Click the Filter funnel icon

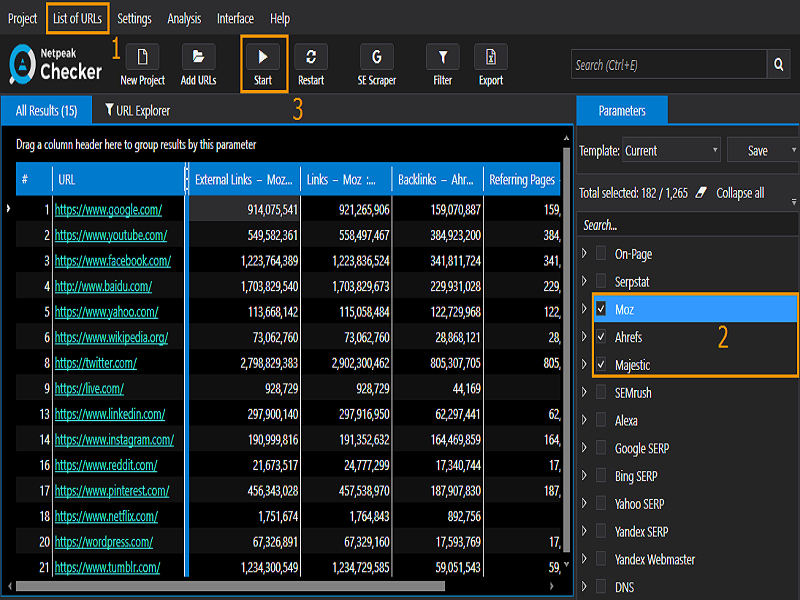click(442, 57)
